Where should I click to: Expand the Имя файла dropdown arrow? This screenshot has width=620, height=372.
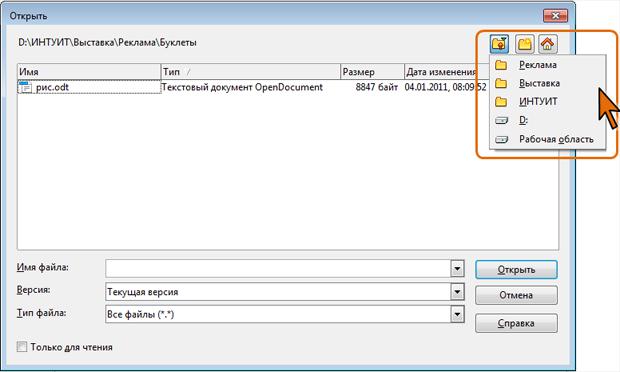click(457, 269)
